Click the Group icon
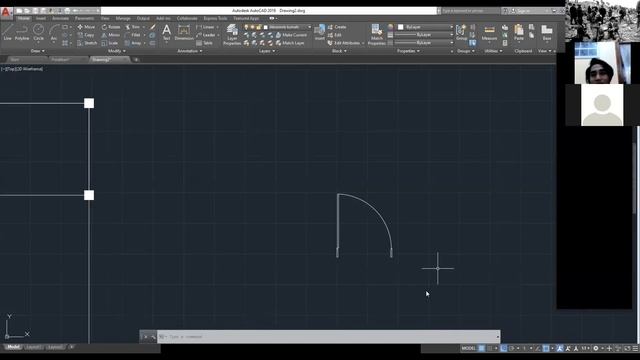The width and height of the screenshot is (640, 360). 462,32
